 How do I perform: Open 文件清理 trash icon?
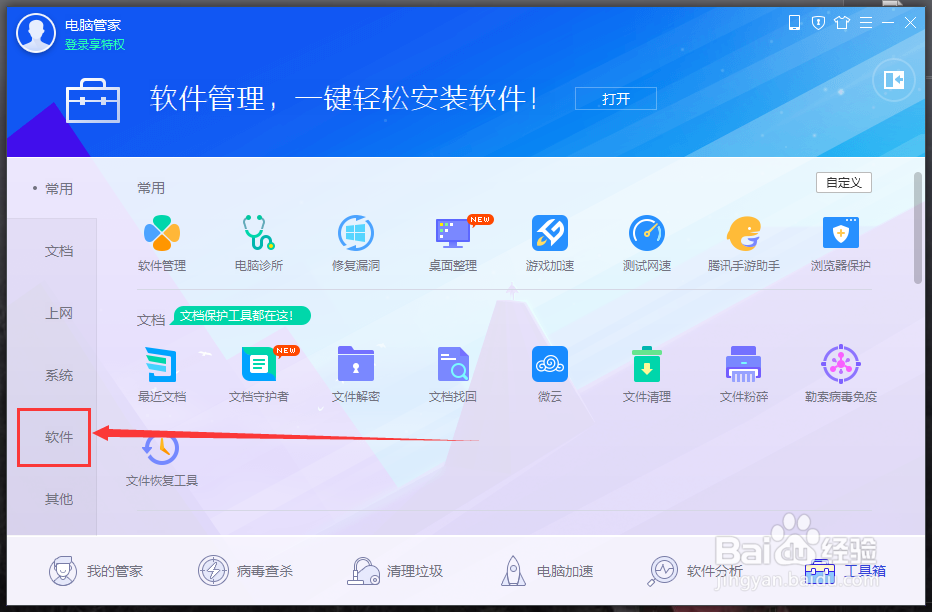647,364
